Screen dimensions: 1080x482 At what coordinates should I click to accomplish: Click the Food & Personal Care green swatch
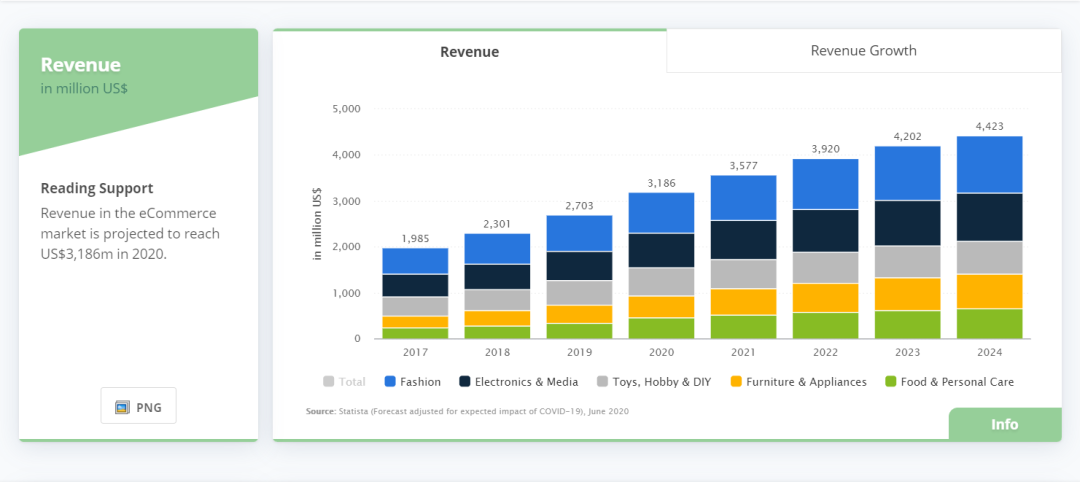[x=890, y=381]
